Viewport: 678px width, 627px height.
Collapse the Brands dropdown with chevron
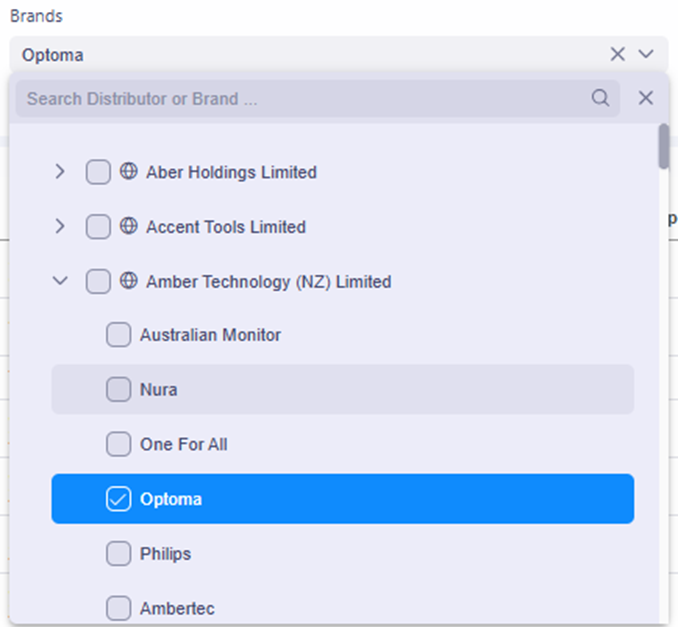pyautogui.click(x=646, y=54)
